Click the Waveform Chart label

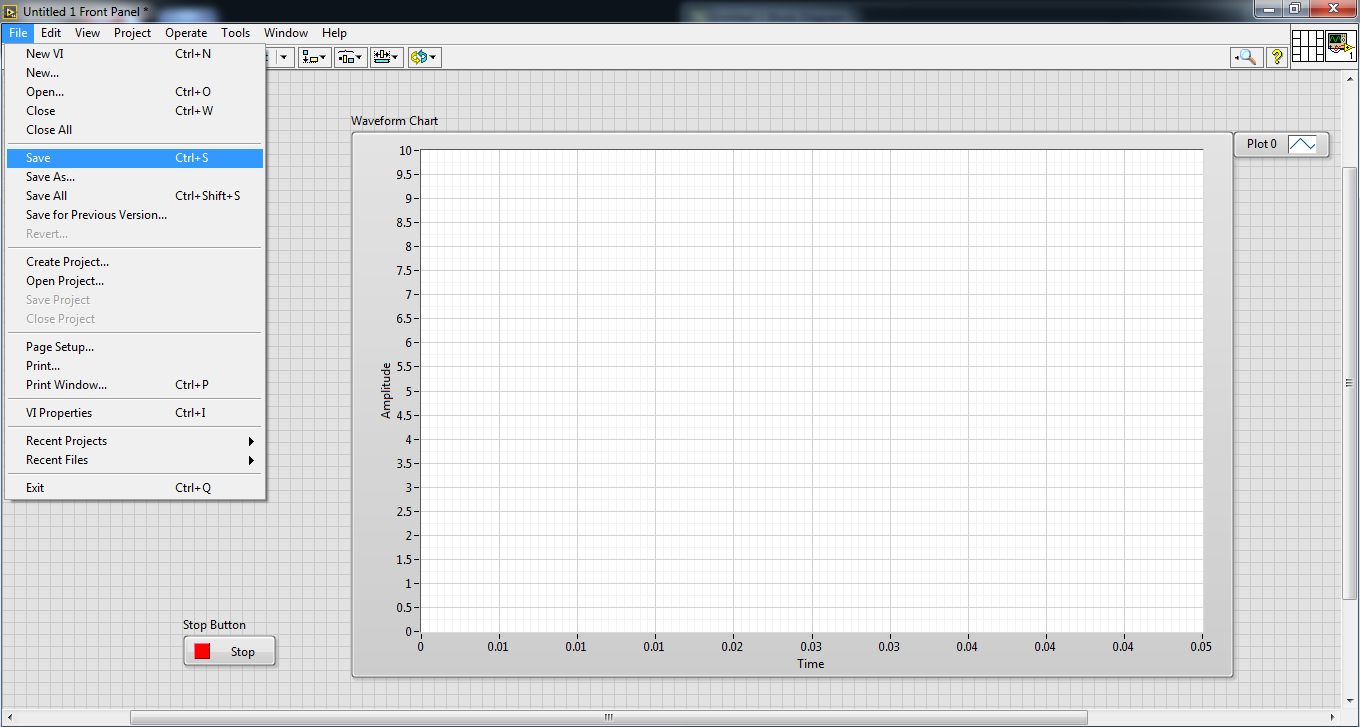click(394, 121)
